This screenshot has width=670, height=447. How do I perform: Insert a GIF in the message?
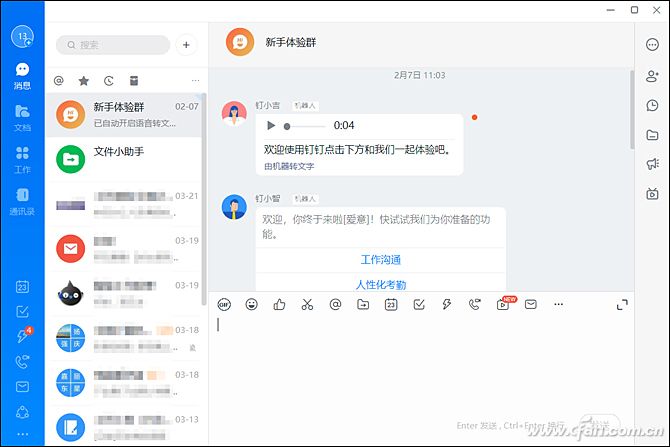(224, 304)
